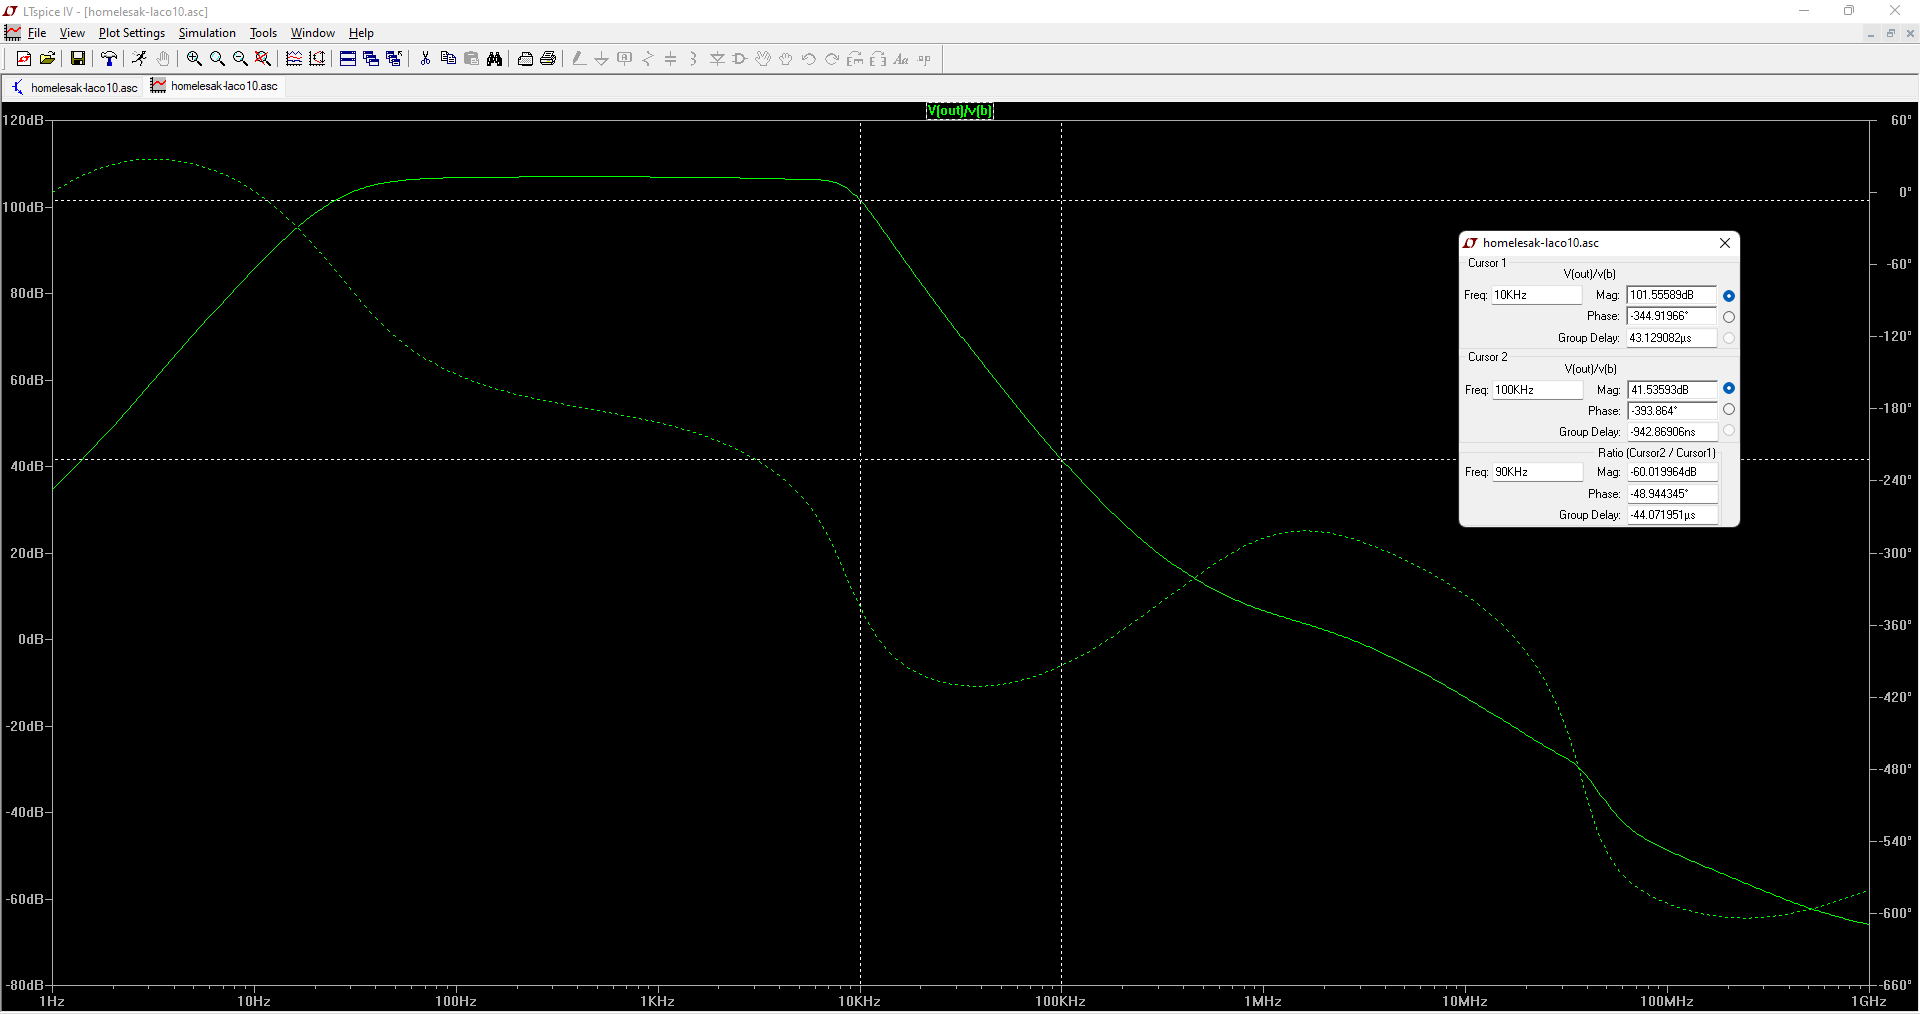This screenshot has width=1920, height=1014.
Task: Click Cursor 2 Mag field 41.53593dB
Action: tap(1672, 390)
